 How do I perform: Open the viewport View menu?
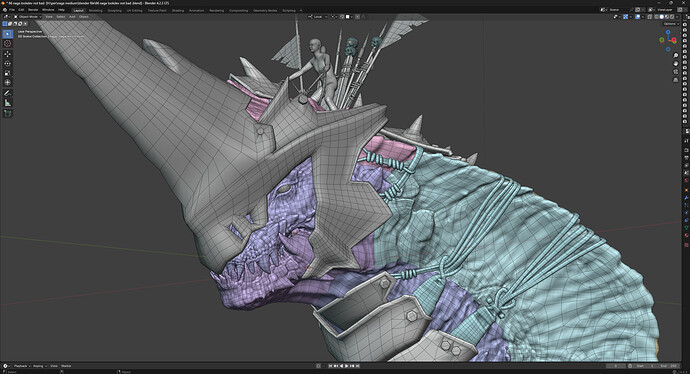(49, 17)
